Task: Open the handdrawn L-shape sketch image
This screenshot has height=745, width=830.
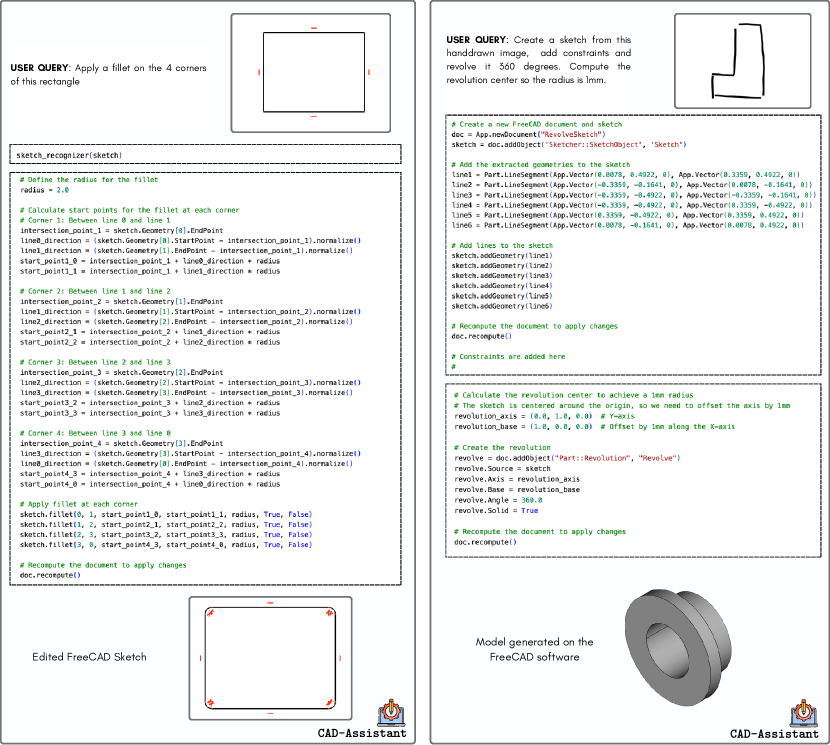Action: pos(743,61)
